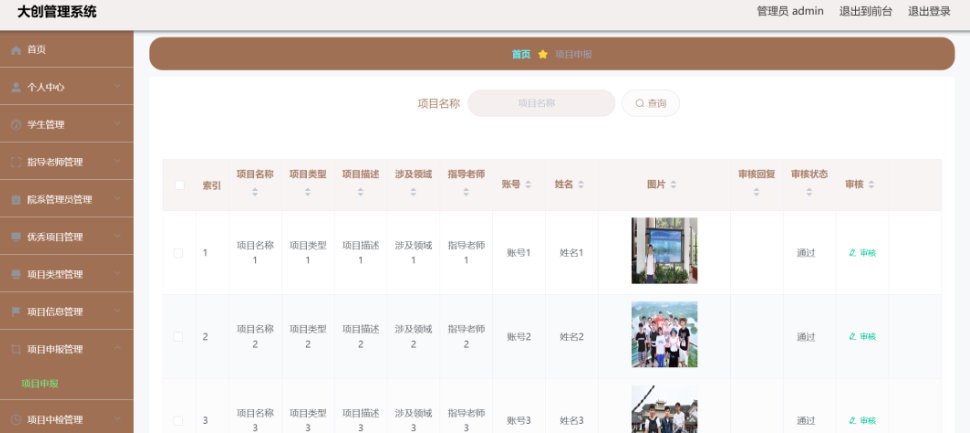
Task: Open the row 3 image thumbnail
Action: coord(664,409)
